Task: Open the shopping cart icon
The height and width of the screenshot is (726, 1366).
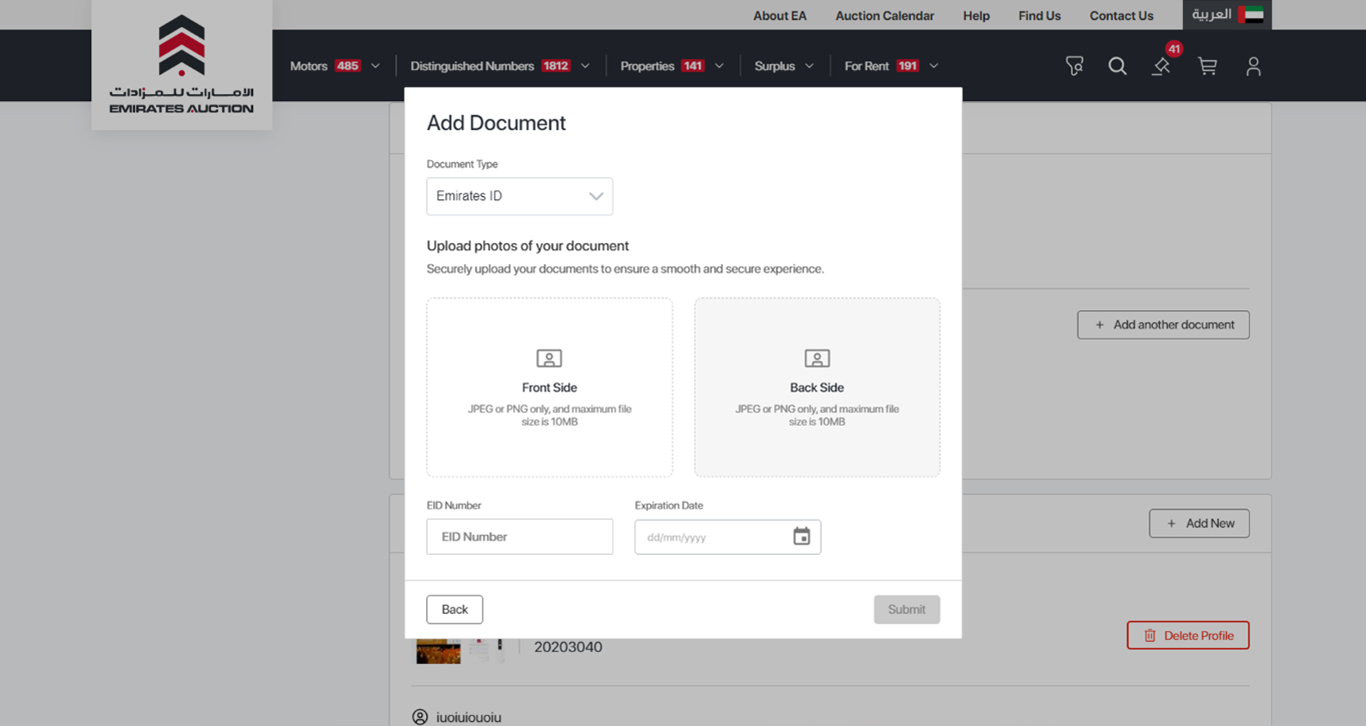Action: pos(1207,66)
